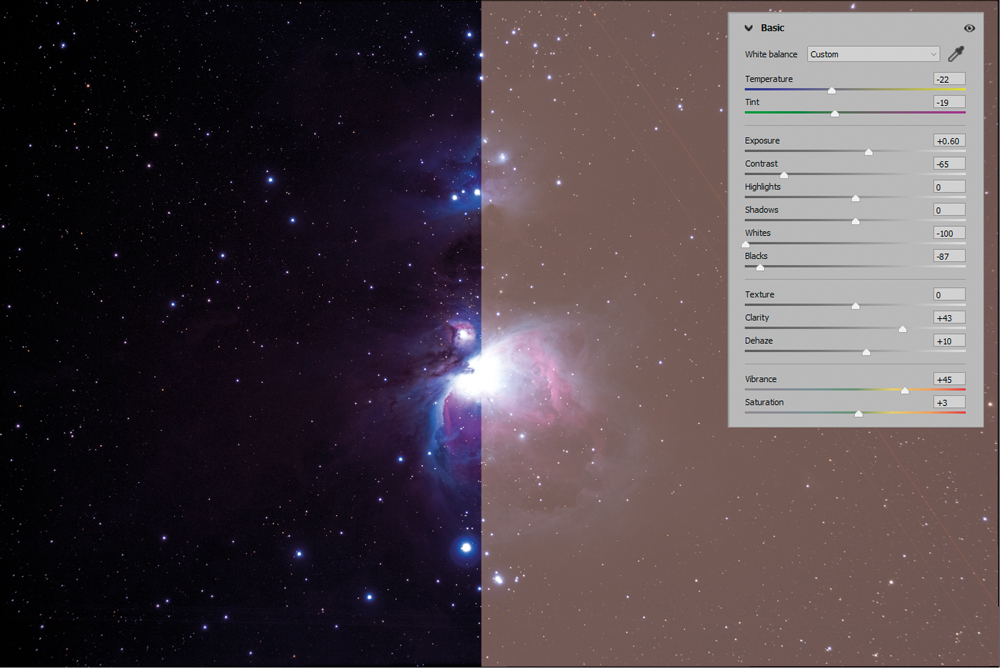Click the Exposure slider handle
This screenshot has height=668, width=1000.
tap(869, 152)
